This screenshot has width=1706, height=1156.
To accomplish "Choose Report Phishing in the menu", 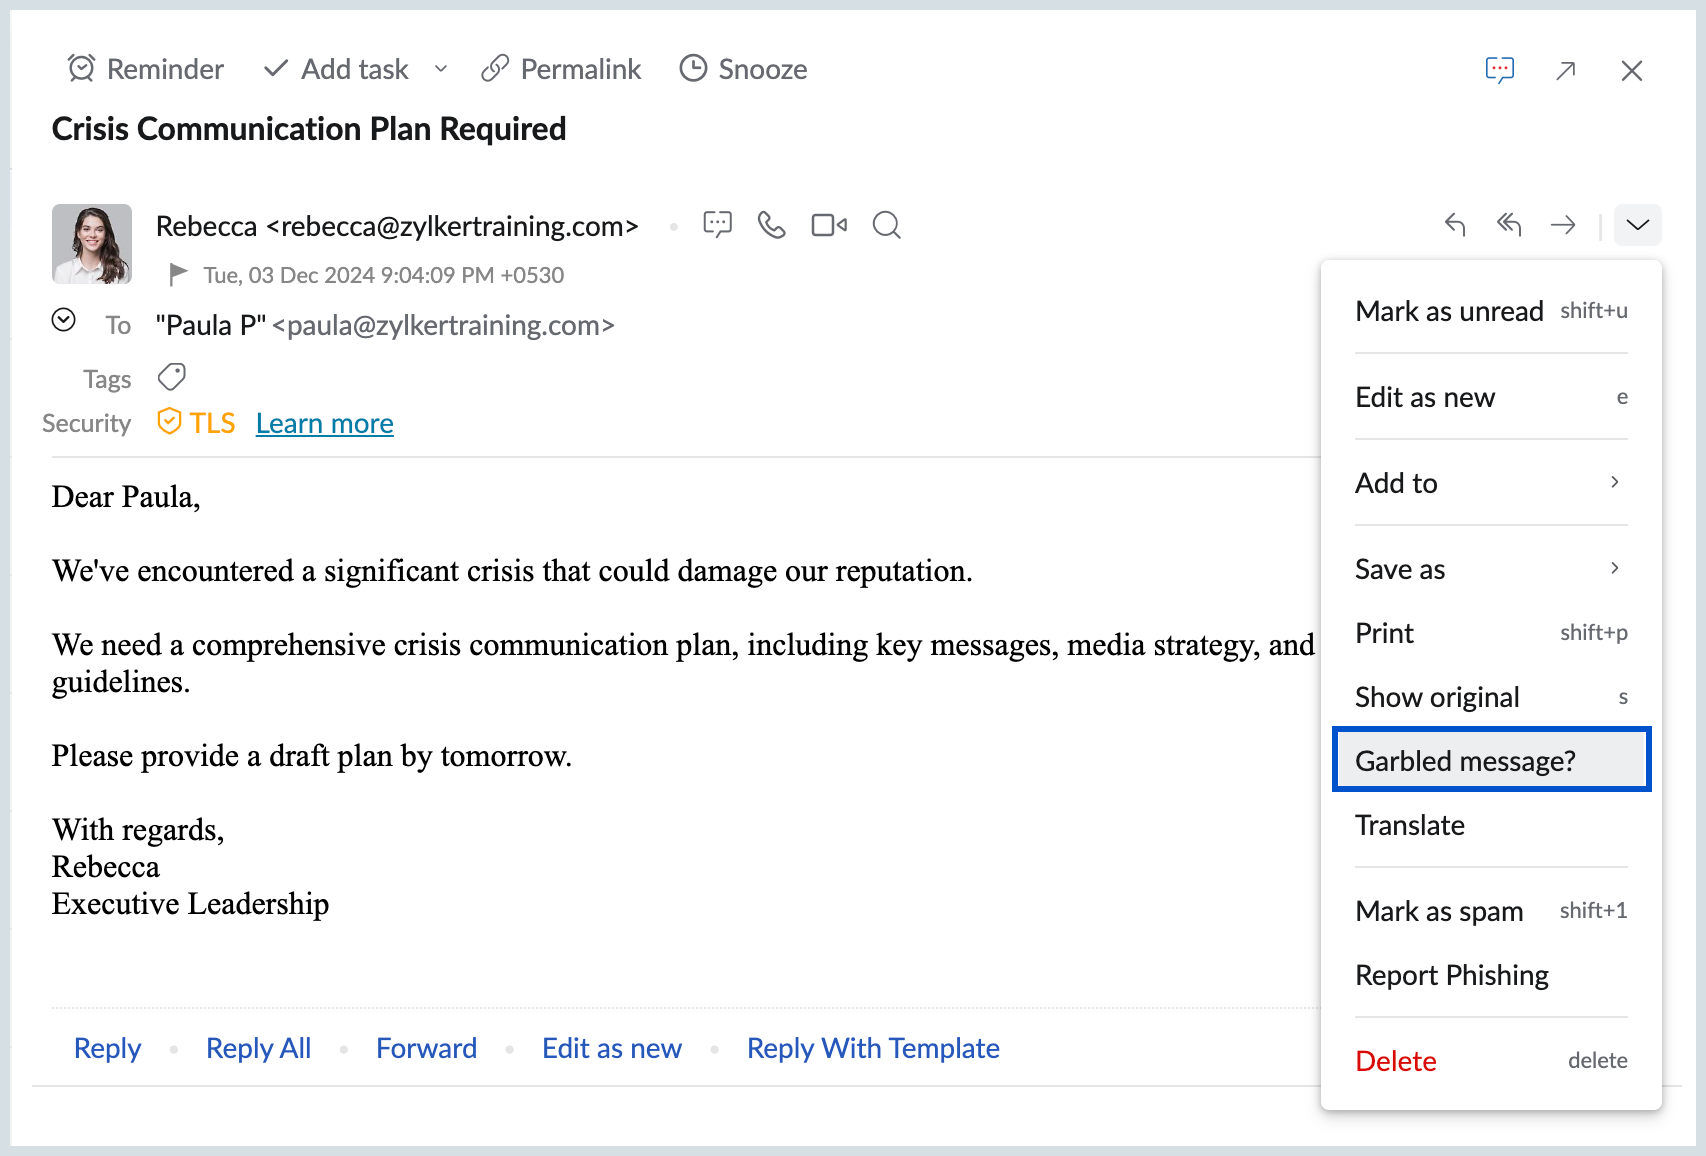I will pyautogui.click(x=1451, y=975).
